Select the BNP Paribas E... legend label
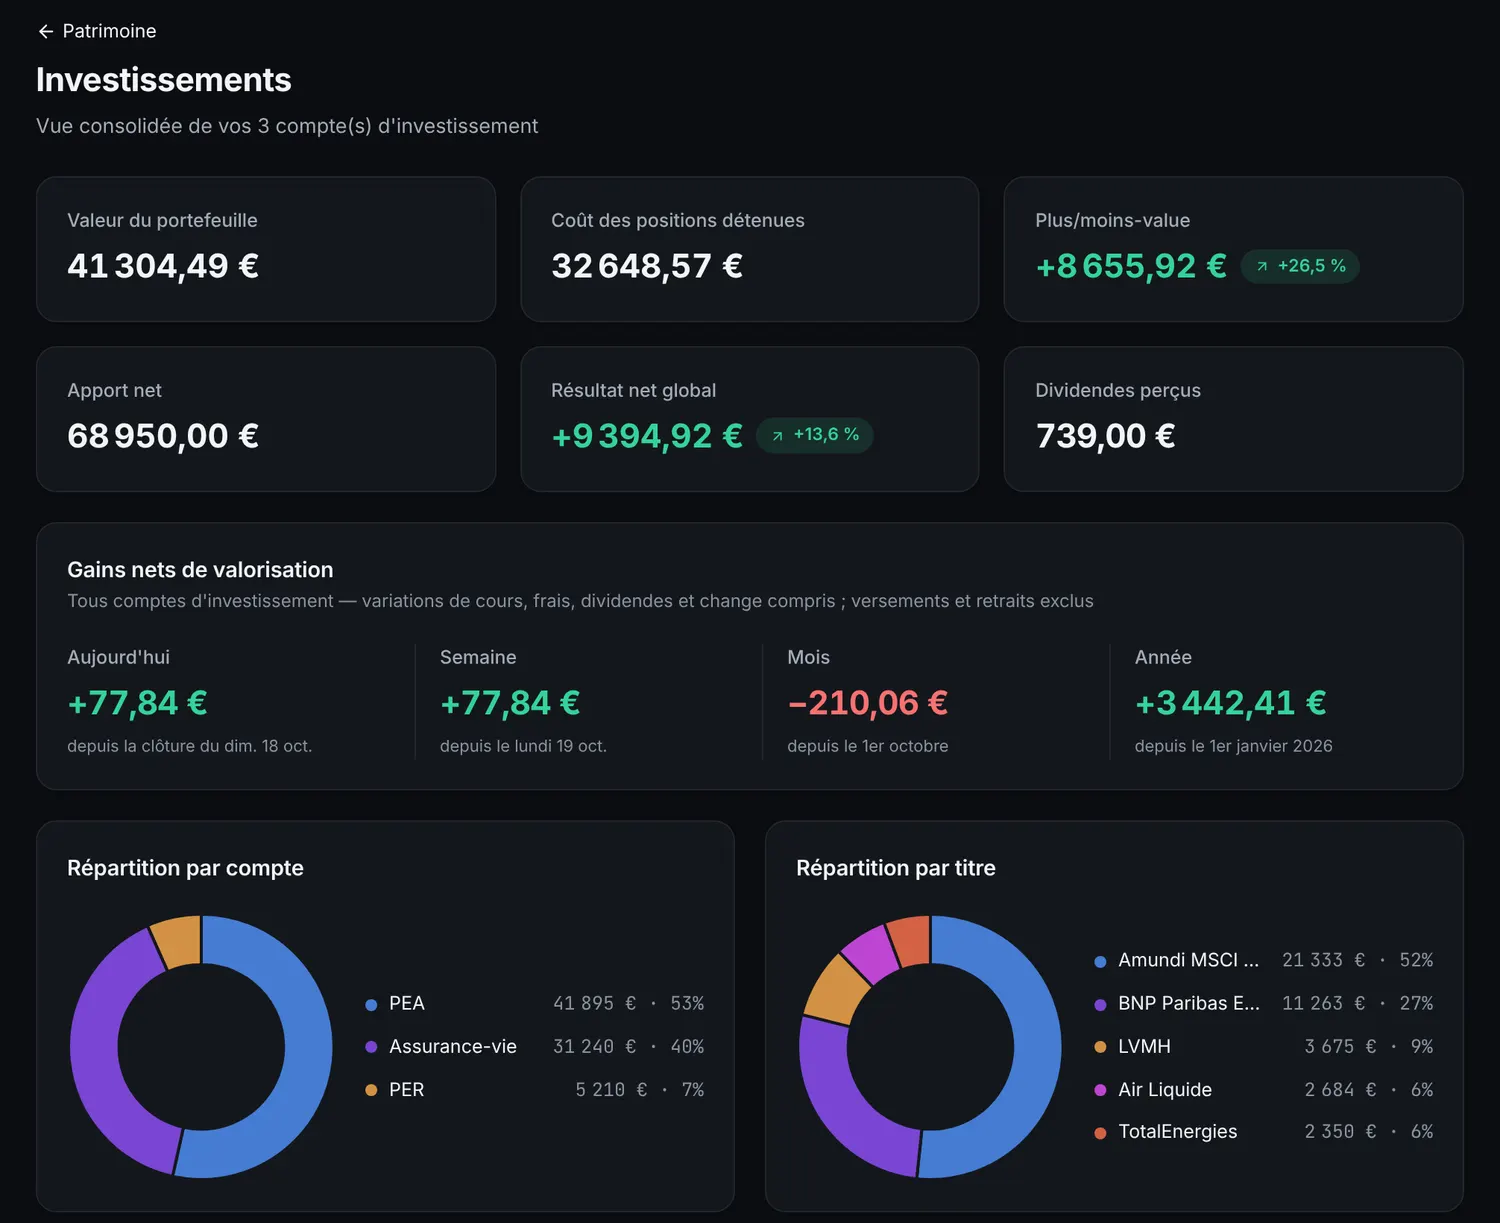The width and height of the screenshot is (1500, 1223). pos(1189,1003)
